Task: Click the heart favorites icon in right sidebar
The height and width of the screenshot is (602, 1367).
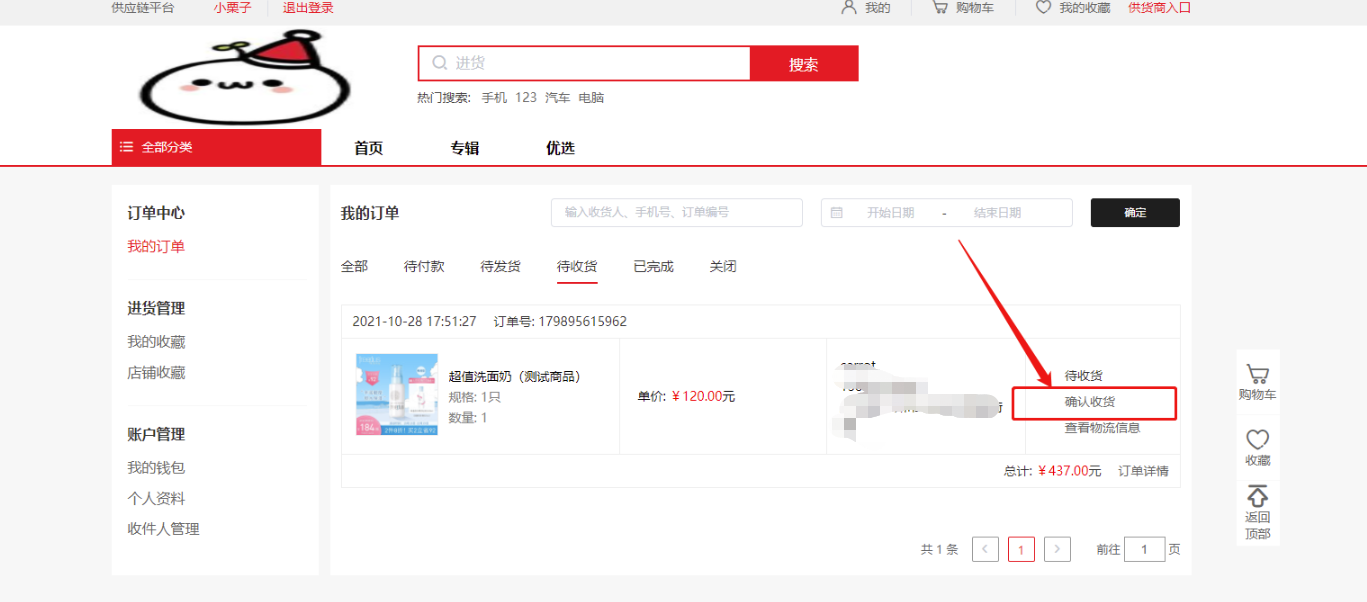Action: [x=1257, y=439]
